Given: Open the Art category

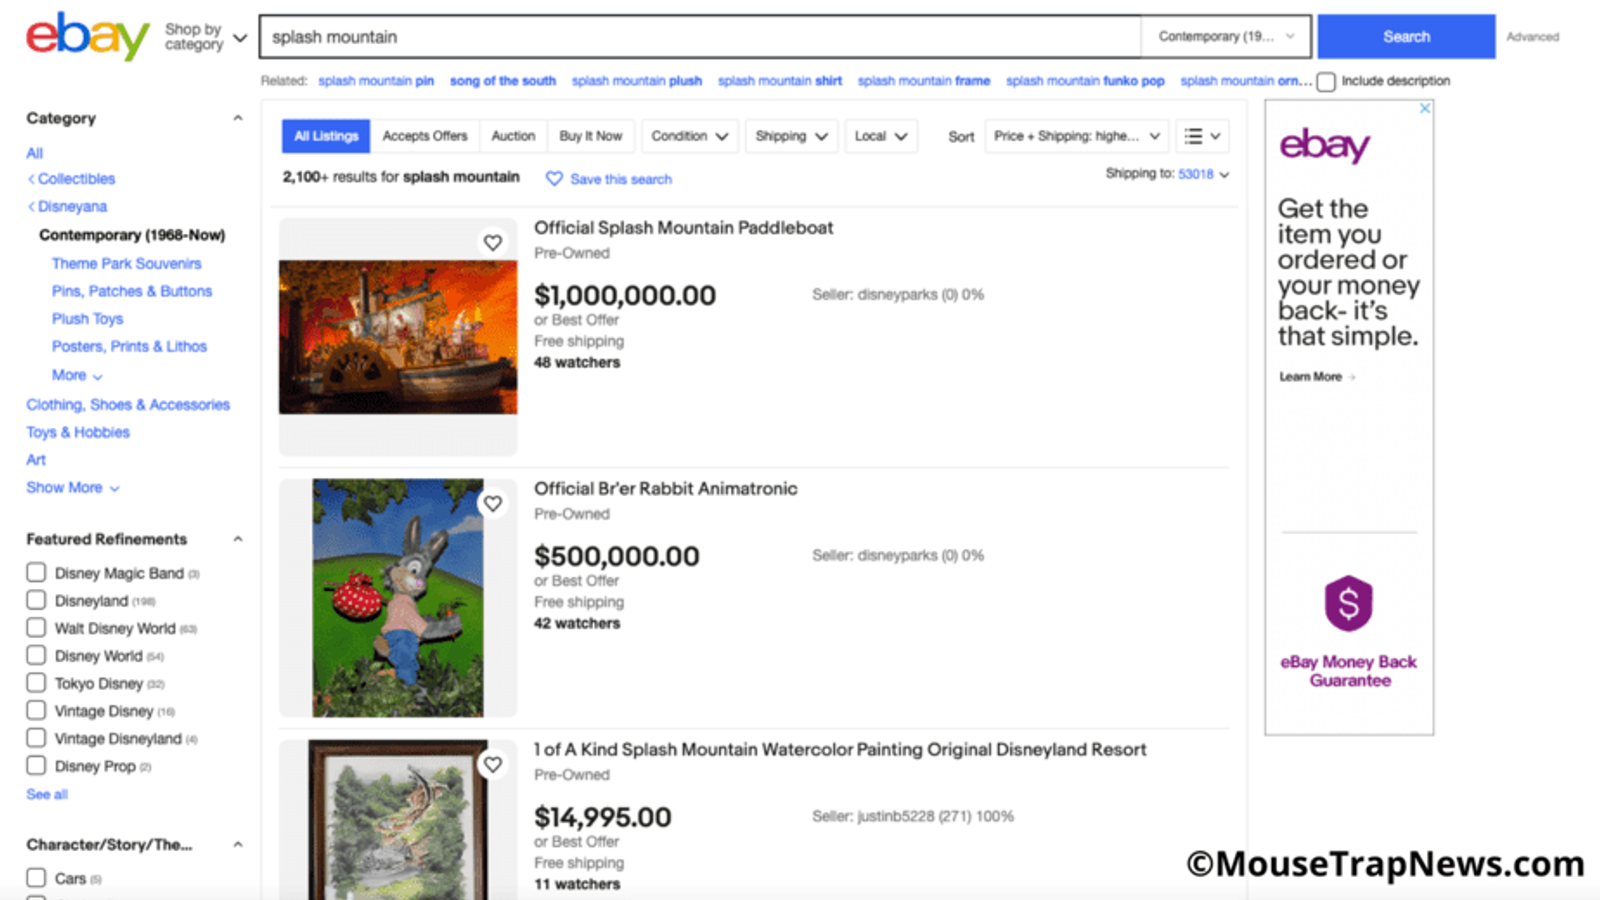Looking at the screenshot, I should pyautogui.click(x=36, y=460).
